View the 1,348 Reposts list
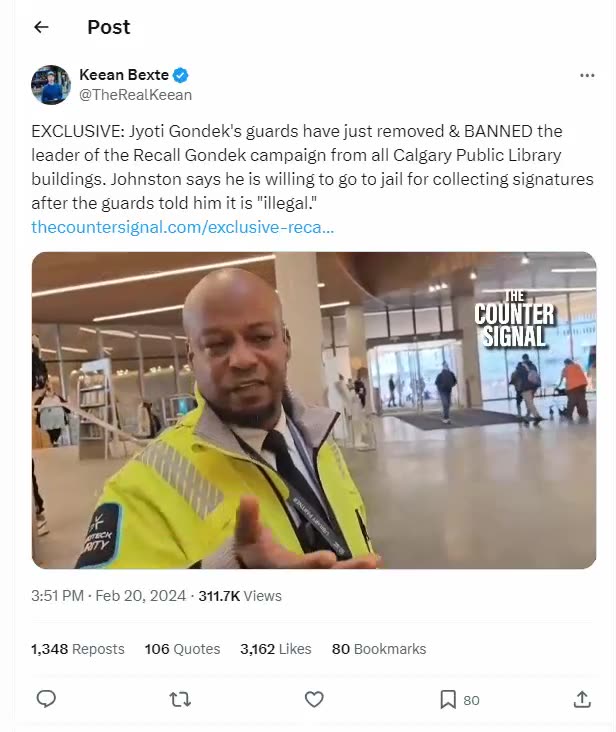The width and height of the screenshot is (616, 732). 78,649
